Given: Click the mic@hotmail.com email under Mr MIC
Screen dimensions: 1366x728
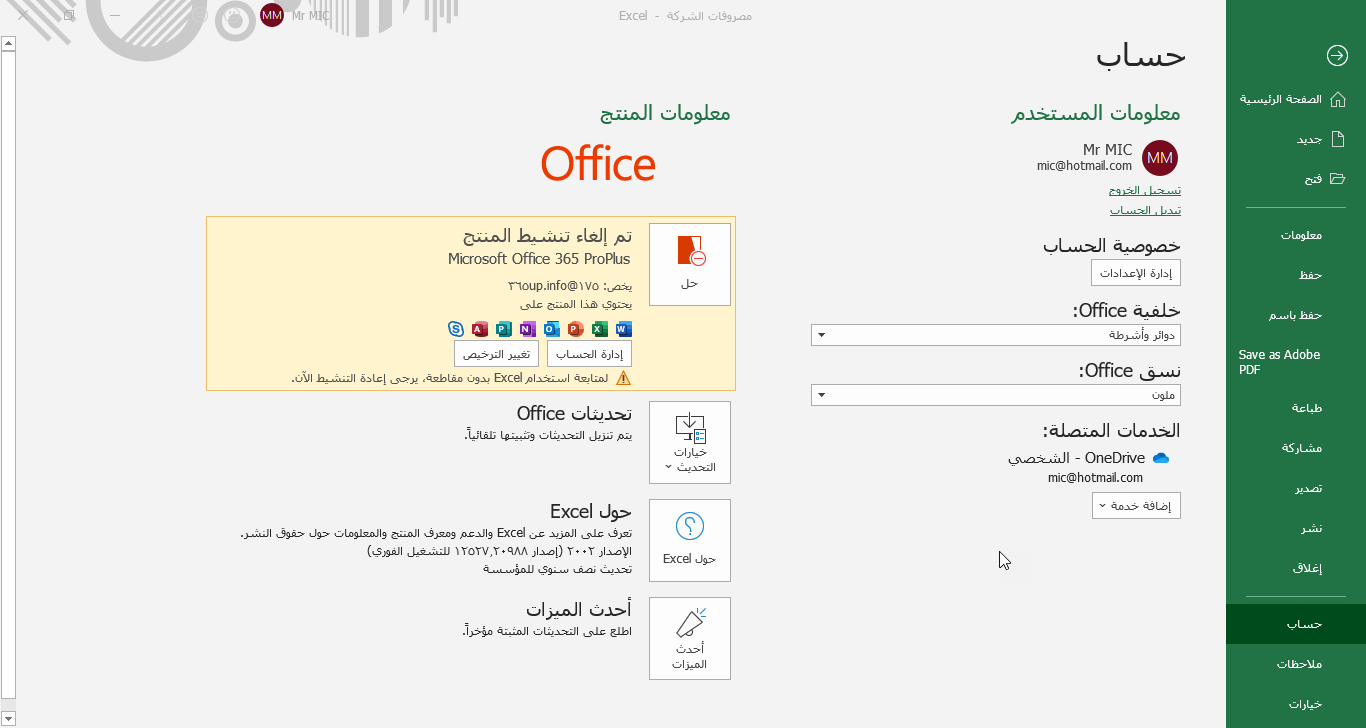Looking at the screenshot, I should tap(1084, 167).
